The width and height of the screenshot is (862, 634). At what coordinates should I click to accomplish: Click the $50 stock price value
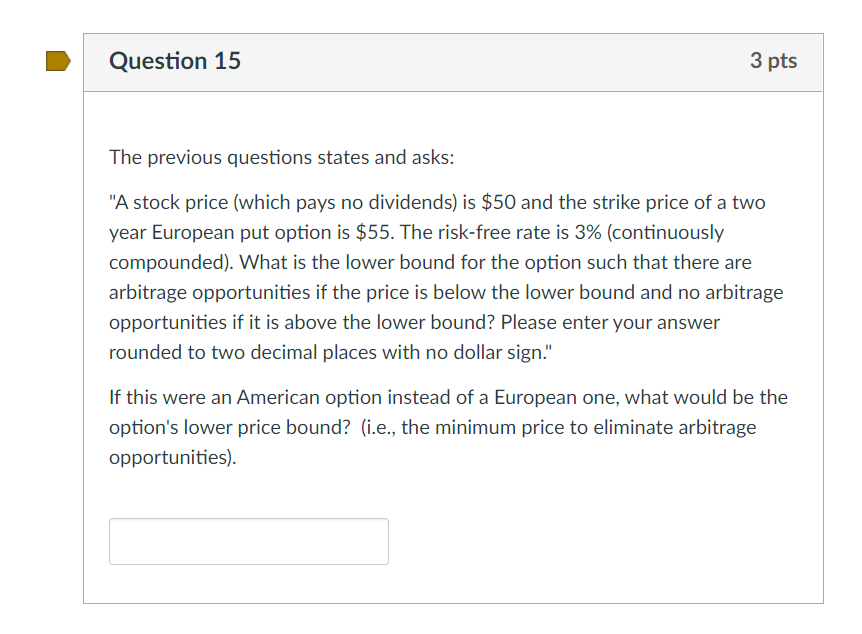pyautogui.click(x=498, y=203)
